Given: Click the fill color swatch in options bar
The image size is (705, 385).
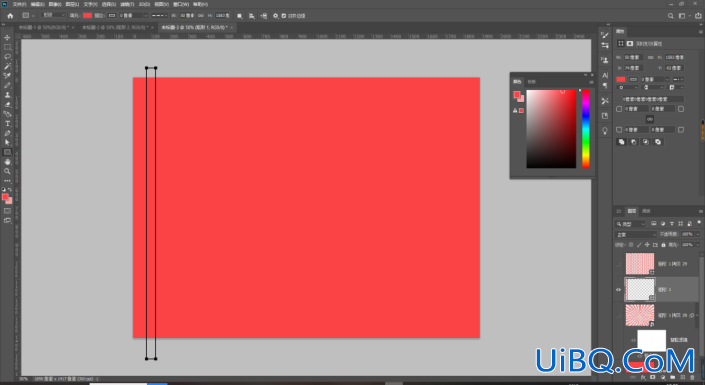Looking at the screenshot, I should 87,16.
